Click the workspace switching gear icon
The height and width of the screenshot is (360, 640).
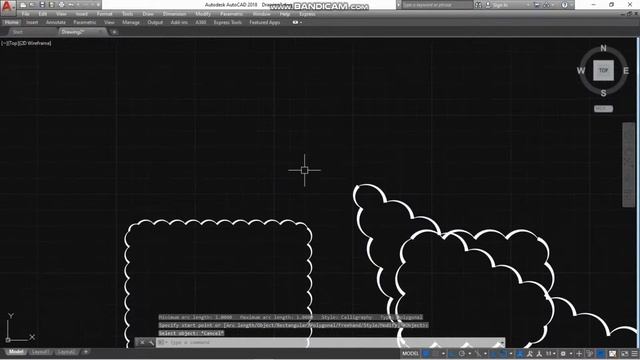pos(563,353)
